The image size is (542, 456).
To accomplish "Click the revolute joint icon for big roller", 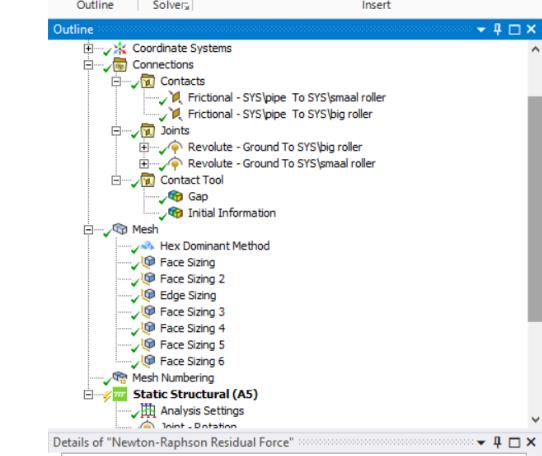I will pos(175,147).
